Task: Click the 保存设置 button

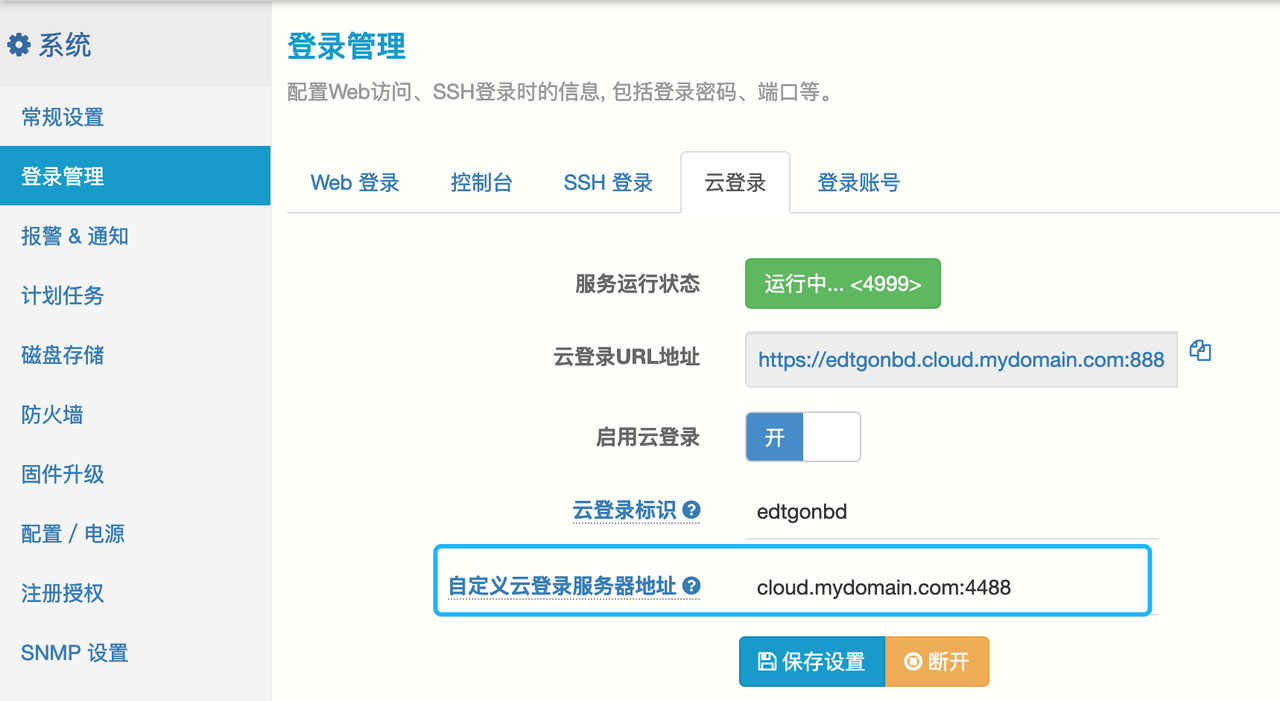Action: [x=811, y=662]
